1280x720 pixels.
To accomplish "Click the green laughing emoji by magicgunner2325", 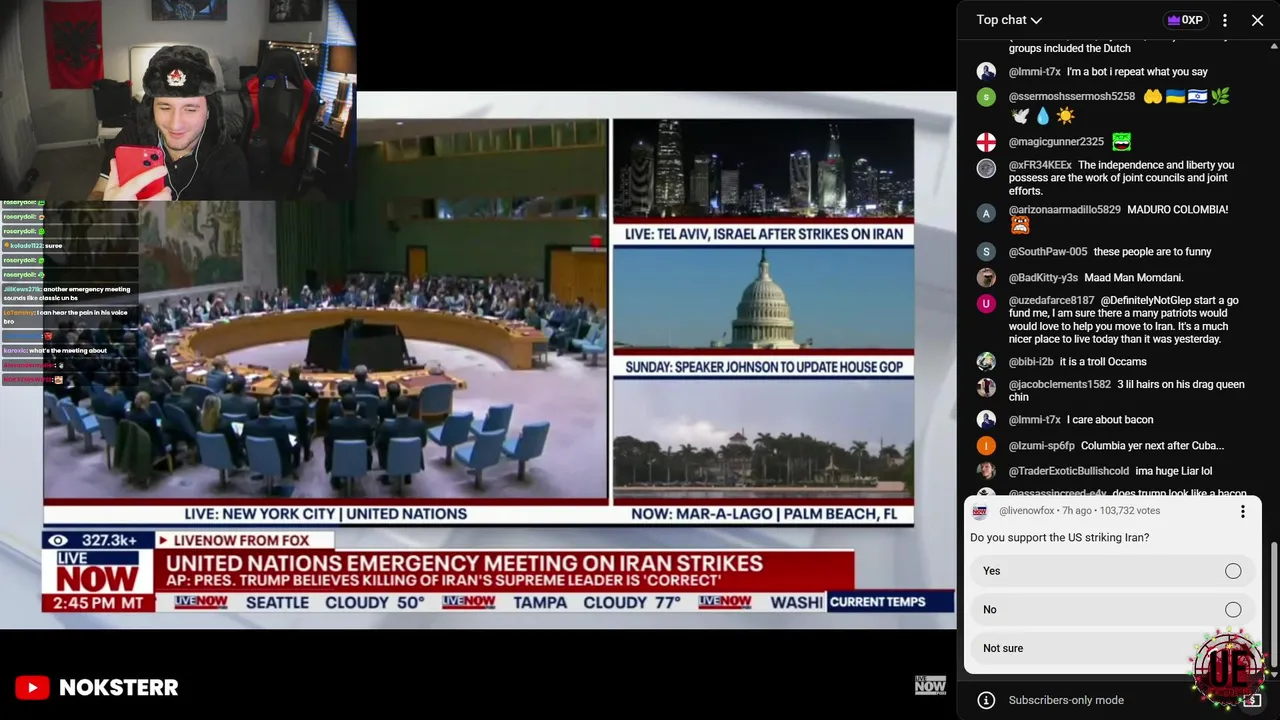I will [1120, 142].
